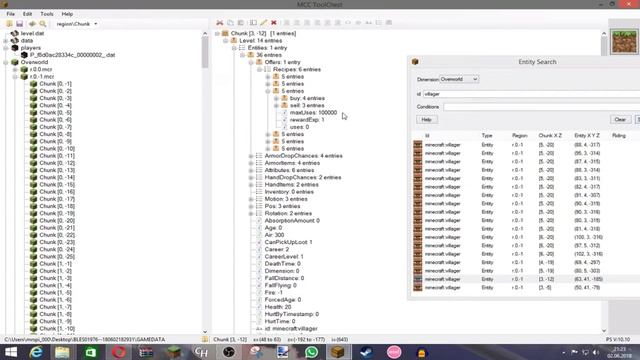Click the save toolbar icon
The height and width of the screenshot is (360, 640).
coord(20,24)
